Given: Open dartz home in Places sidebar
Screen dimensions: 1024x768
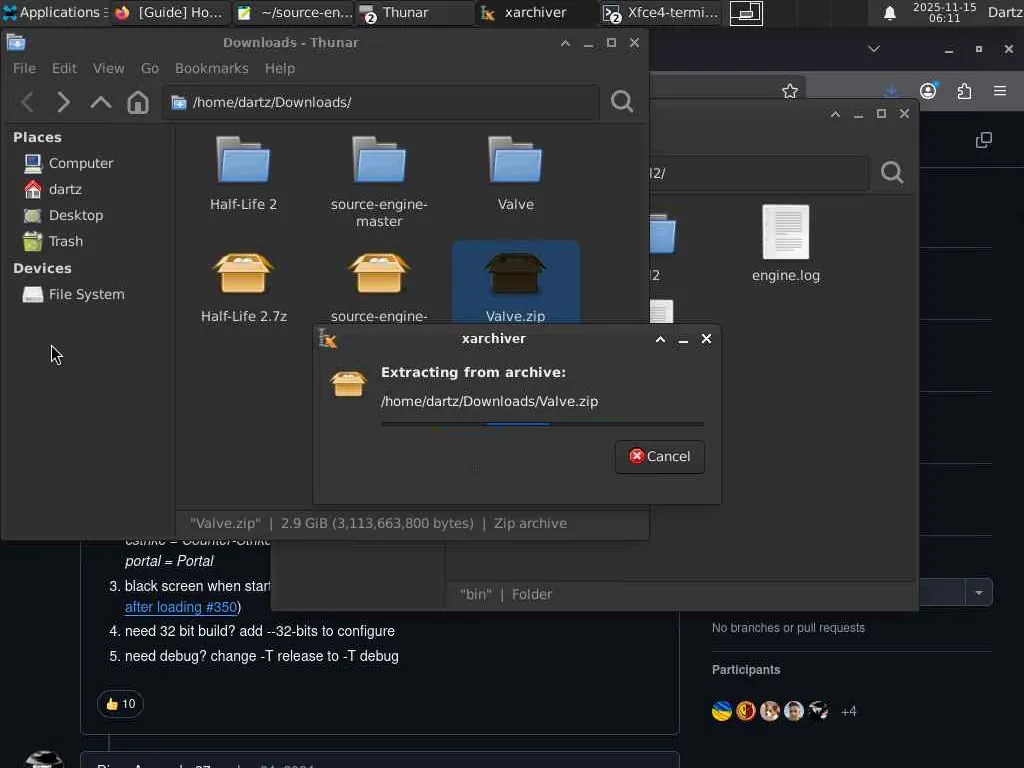Looking at the screenshot, I should click(x=52, y=189).
